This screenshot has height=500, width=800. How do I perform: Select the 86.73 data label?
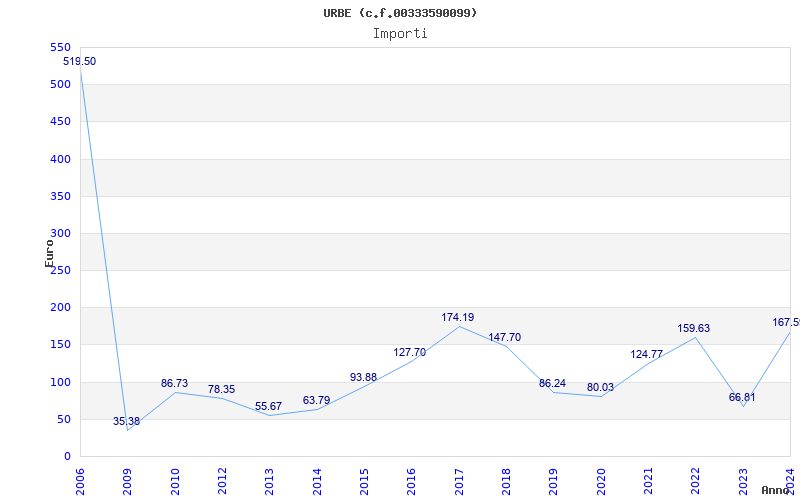click(174, 383)
